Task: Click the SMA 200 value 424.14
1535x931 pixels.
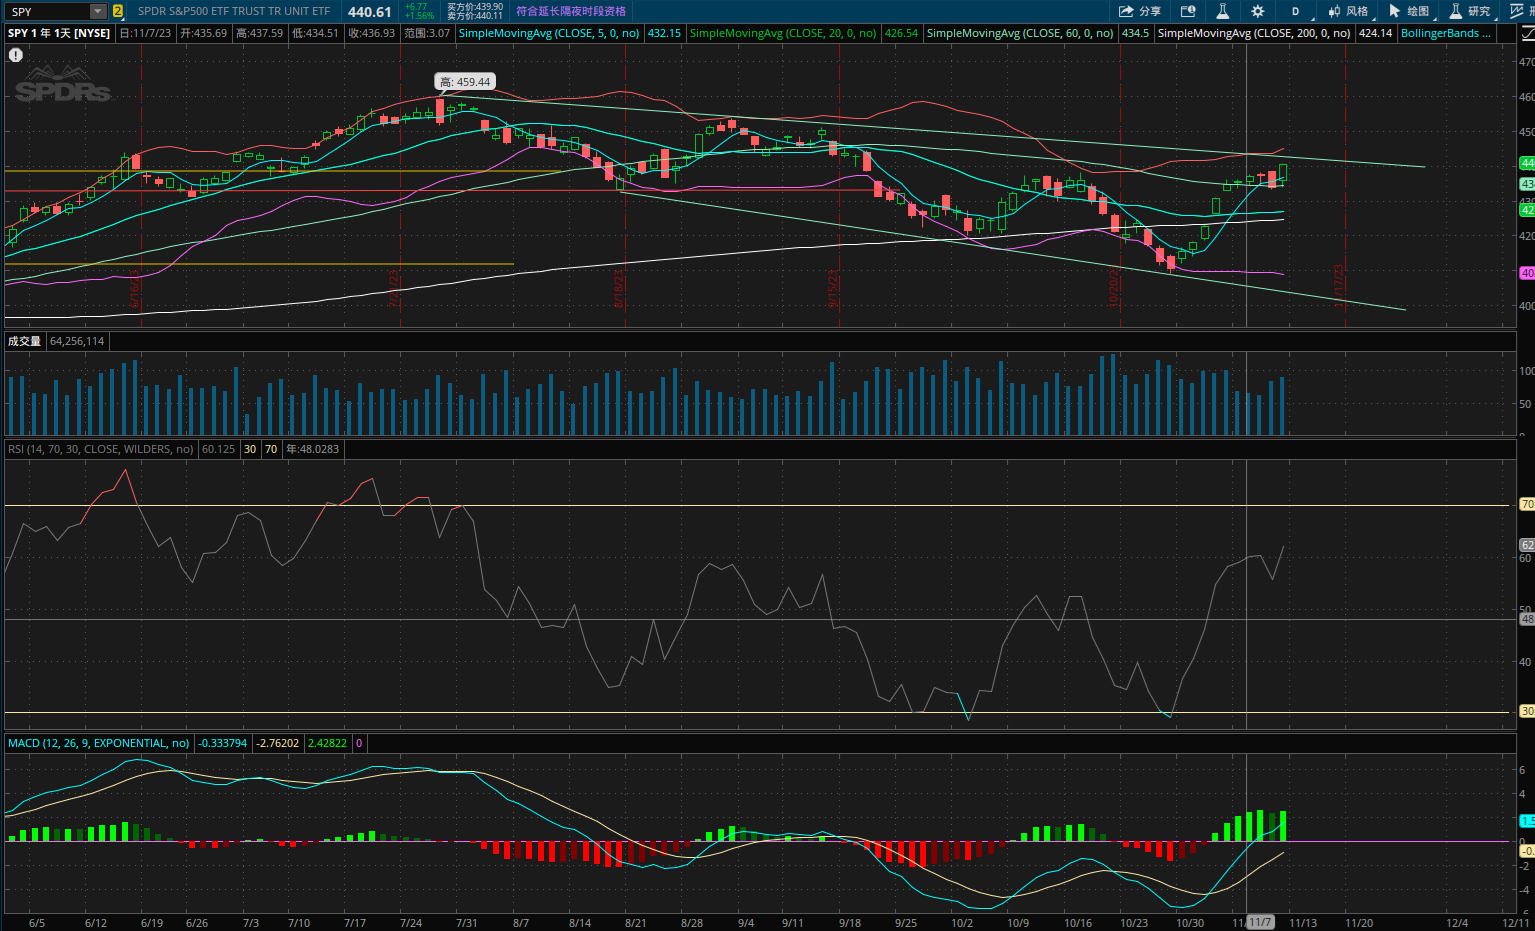Action: click(1376, 33)
